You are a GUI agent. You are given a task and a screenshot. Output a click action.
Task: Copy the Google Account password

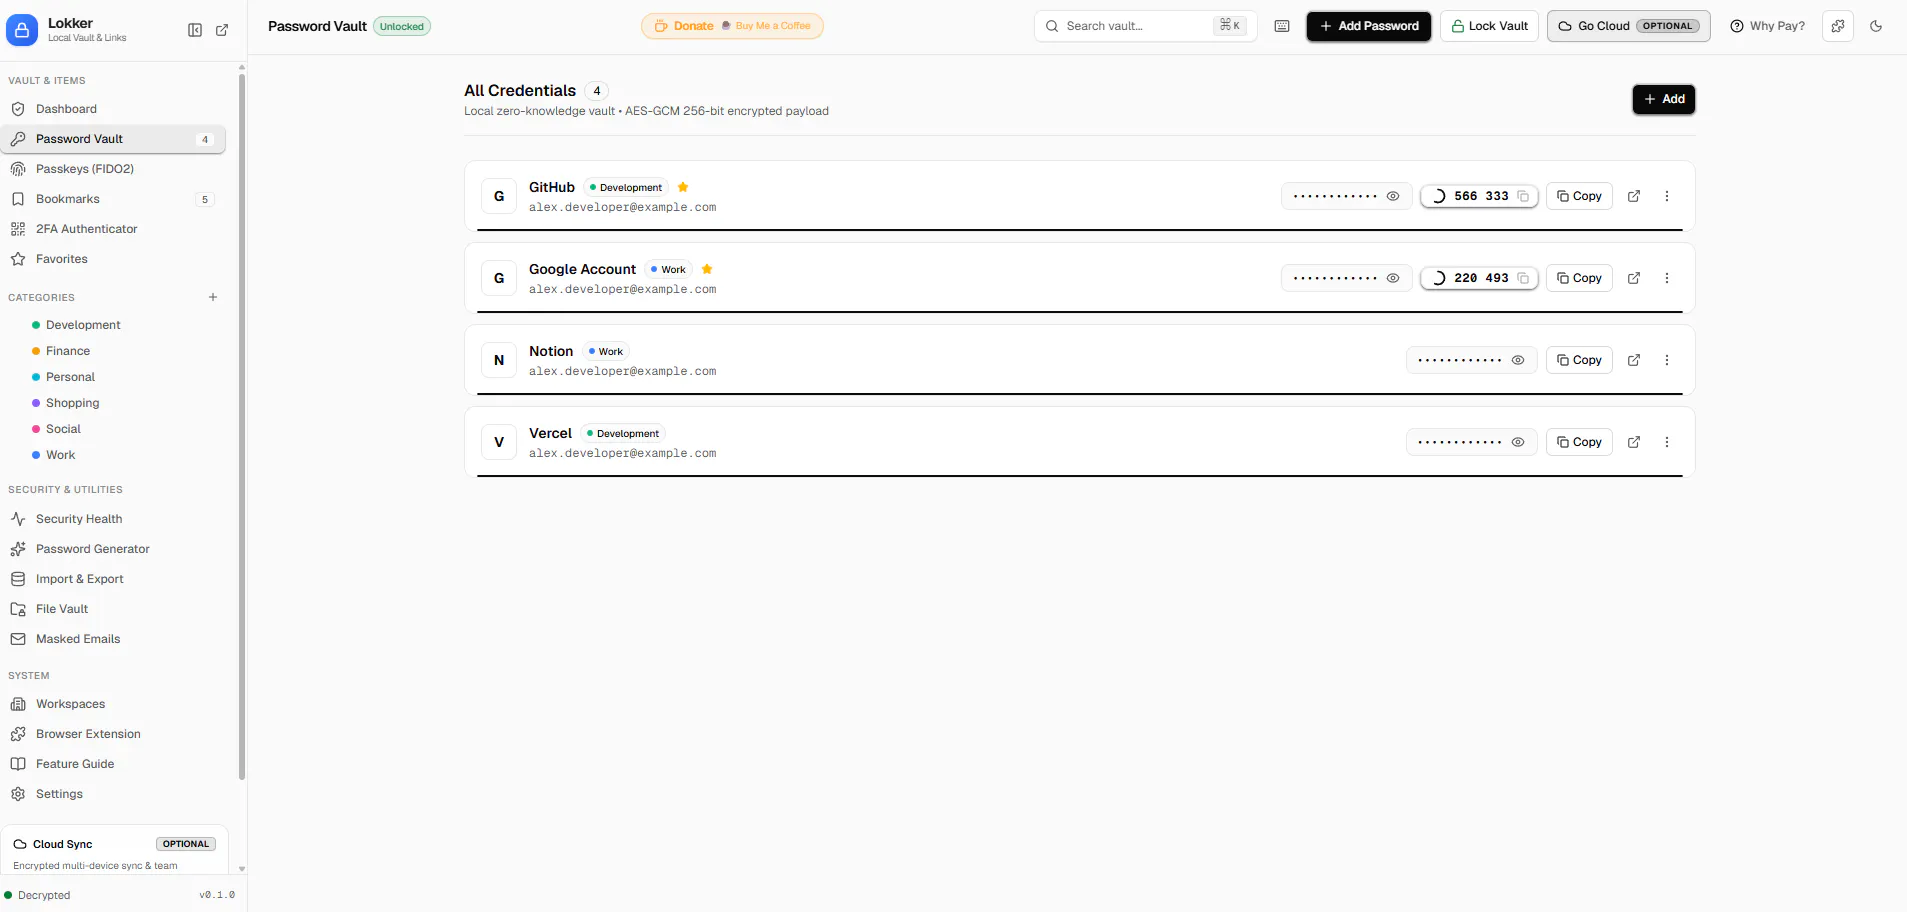(x=1580, y=278)
